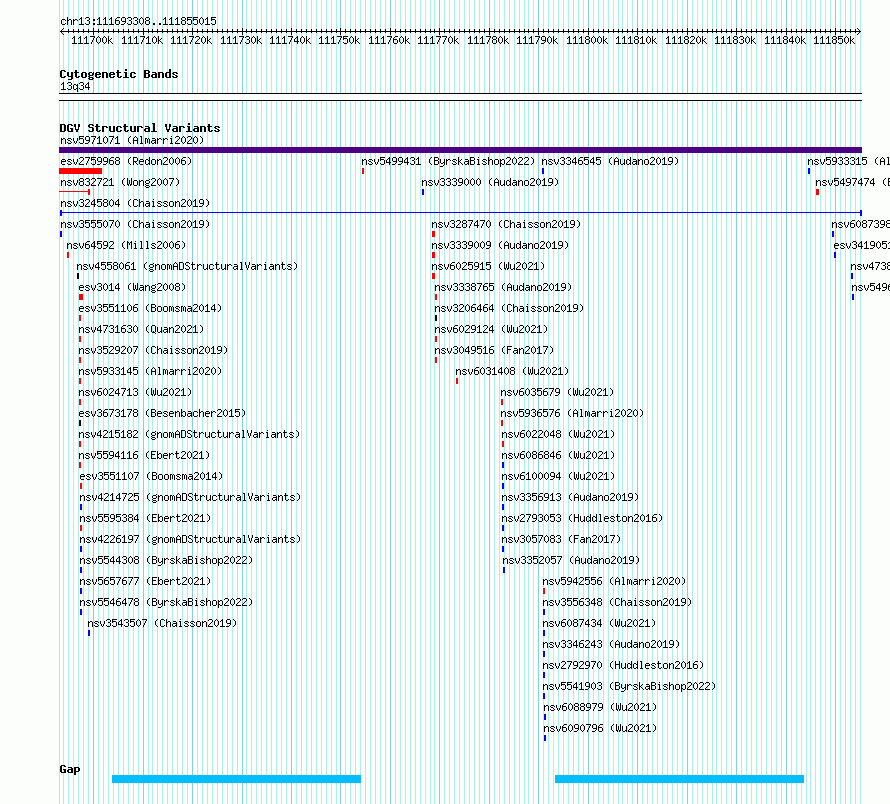Image resolution: width=890 pixels, height=804 pixels.
Task: Open variant label nsv5499431 (ByrskaBishop2022)
Action: [x=448, y=161]
